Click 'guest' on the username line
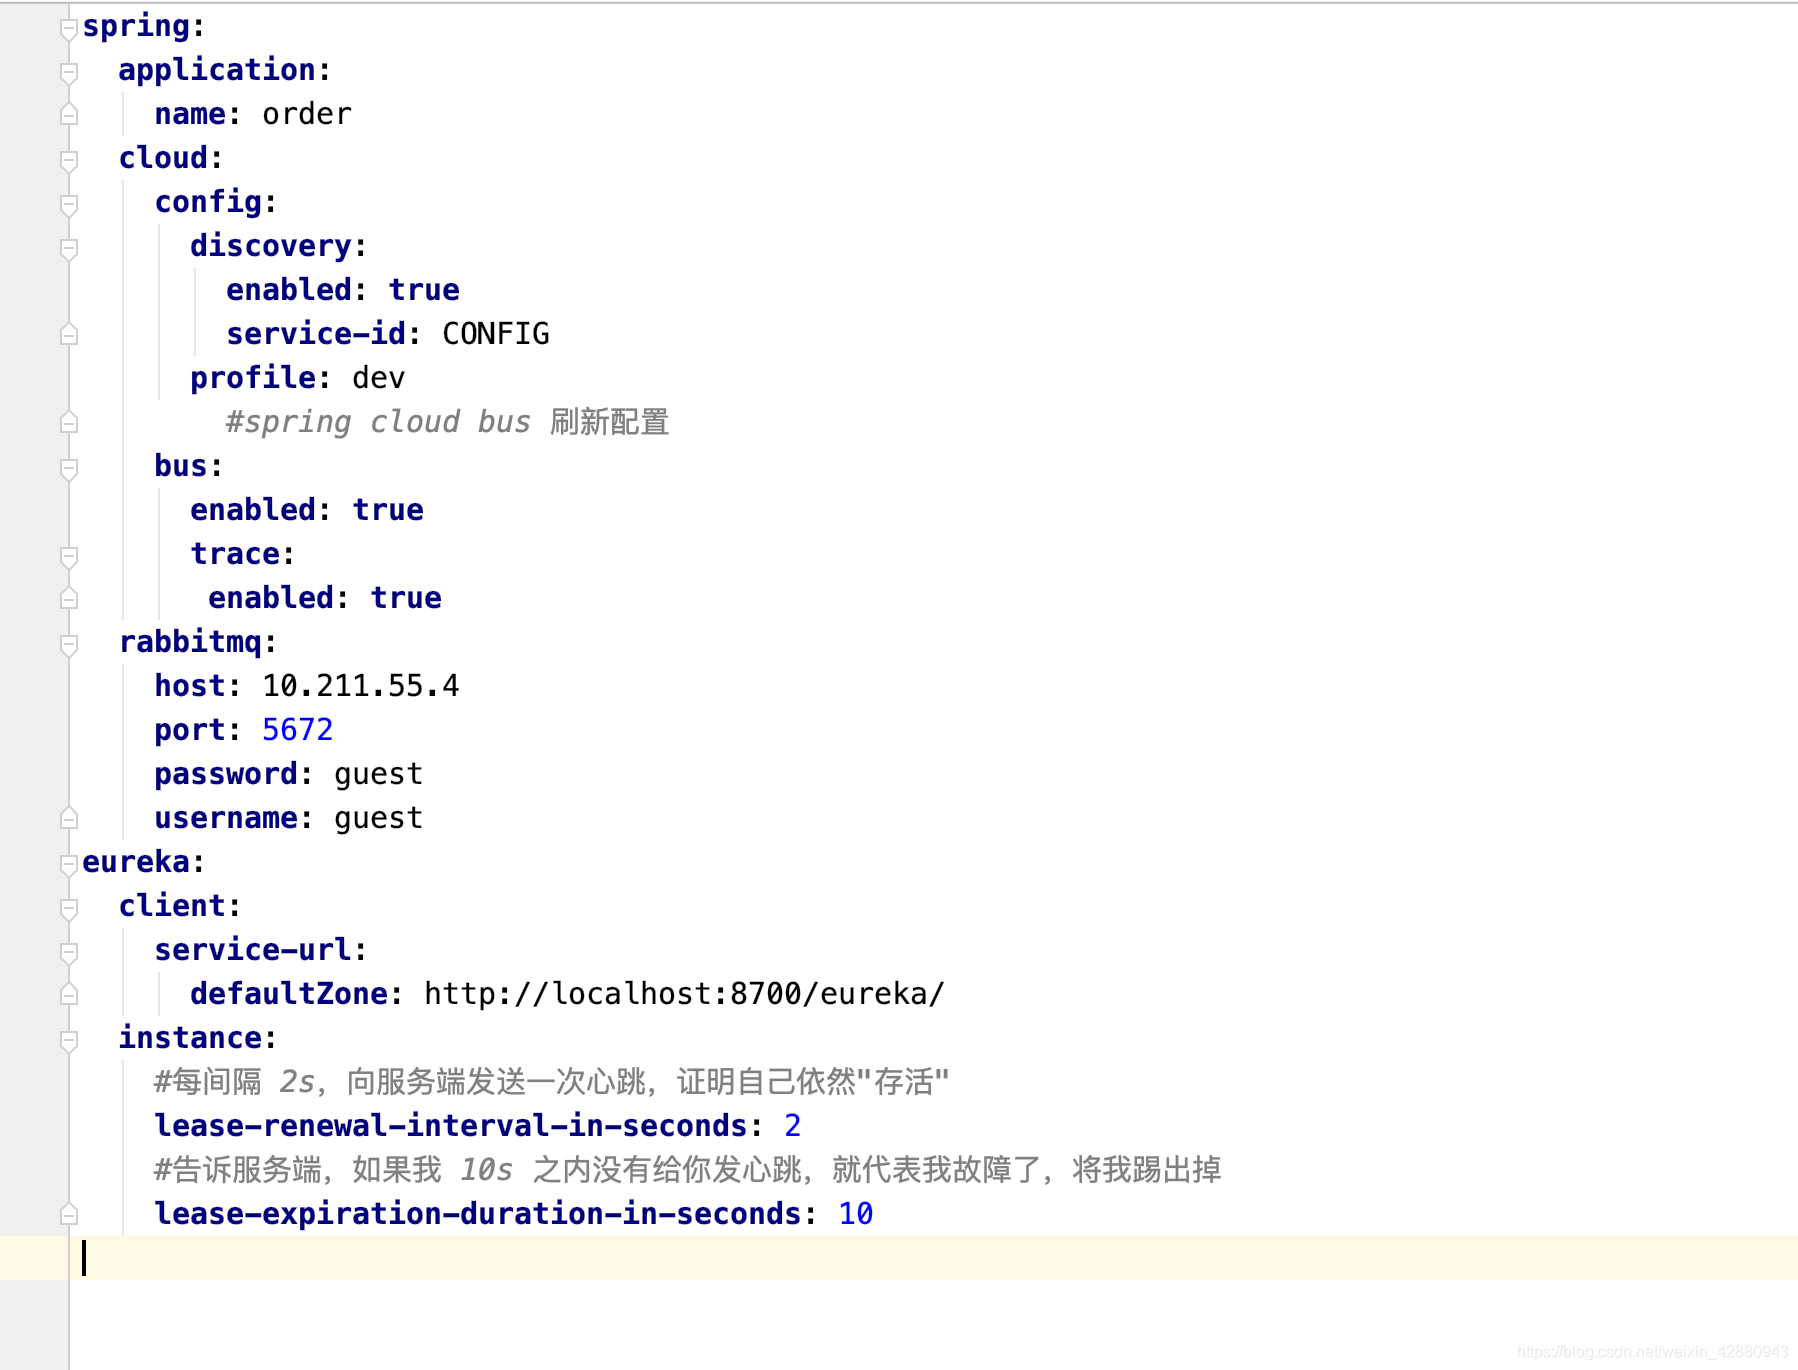This screenshot has width=1798, height=1370. point(379,818)
